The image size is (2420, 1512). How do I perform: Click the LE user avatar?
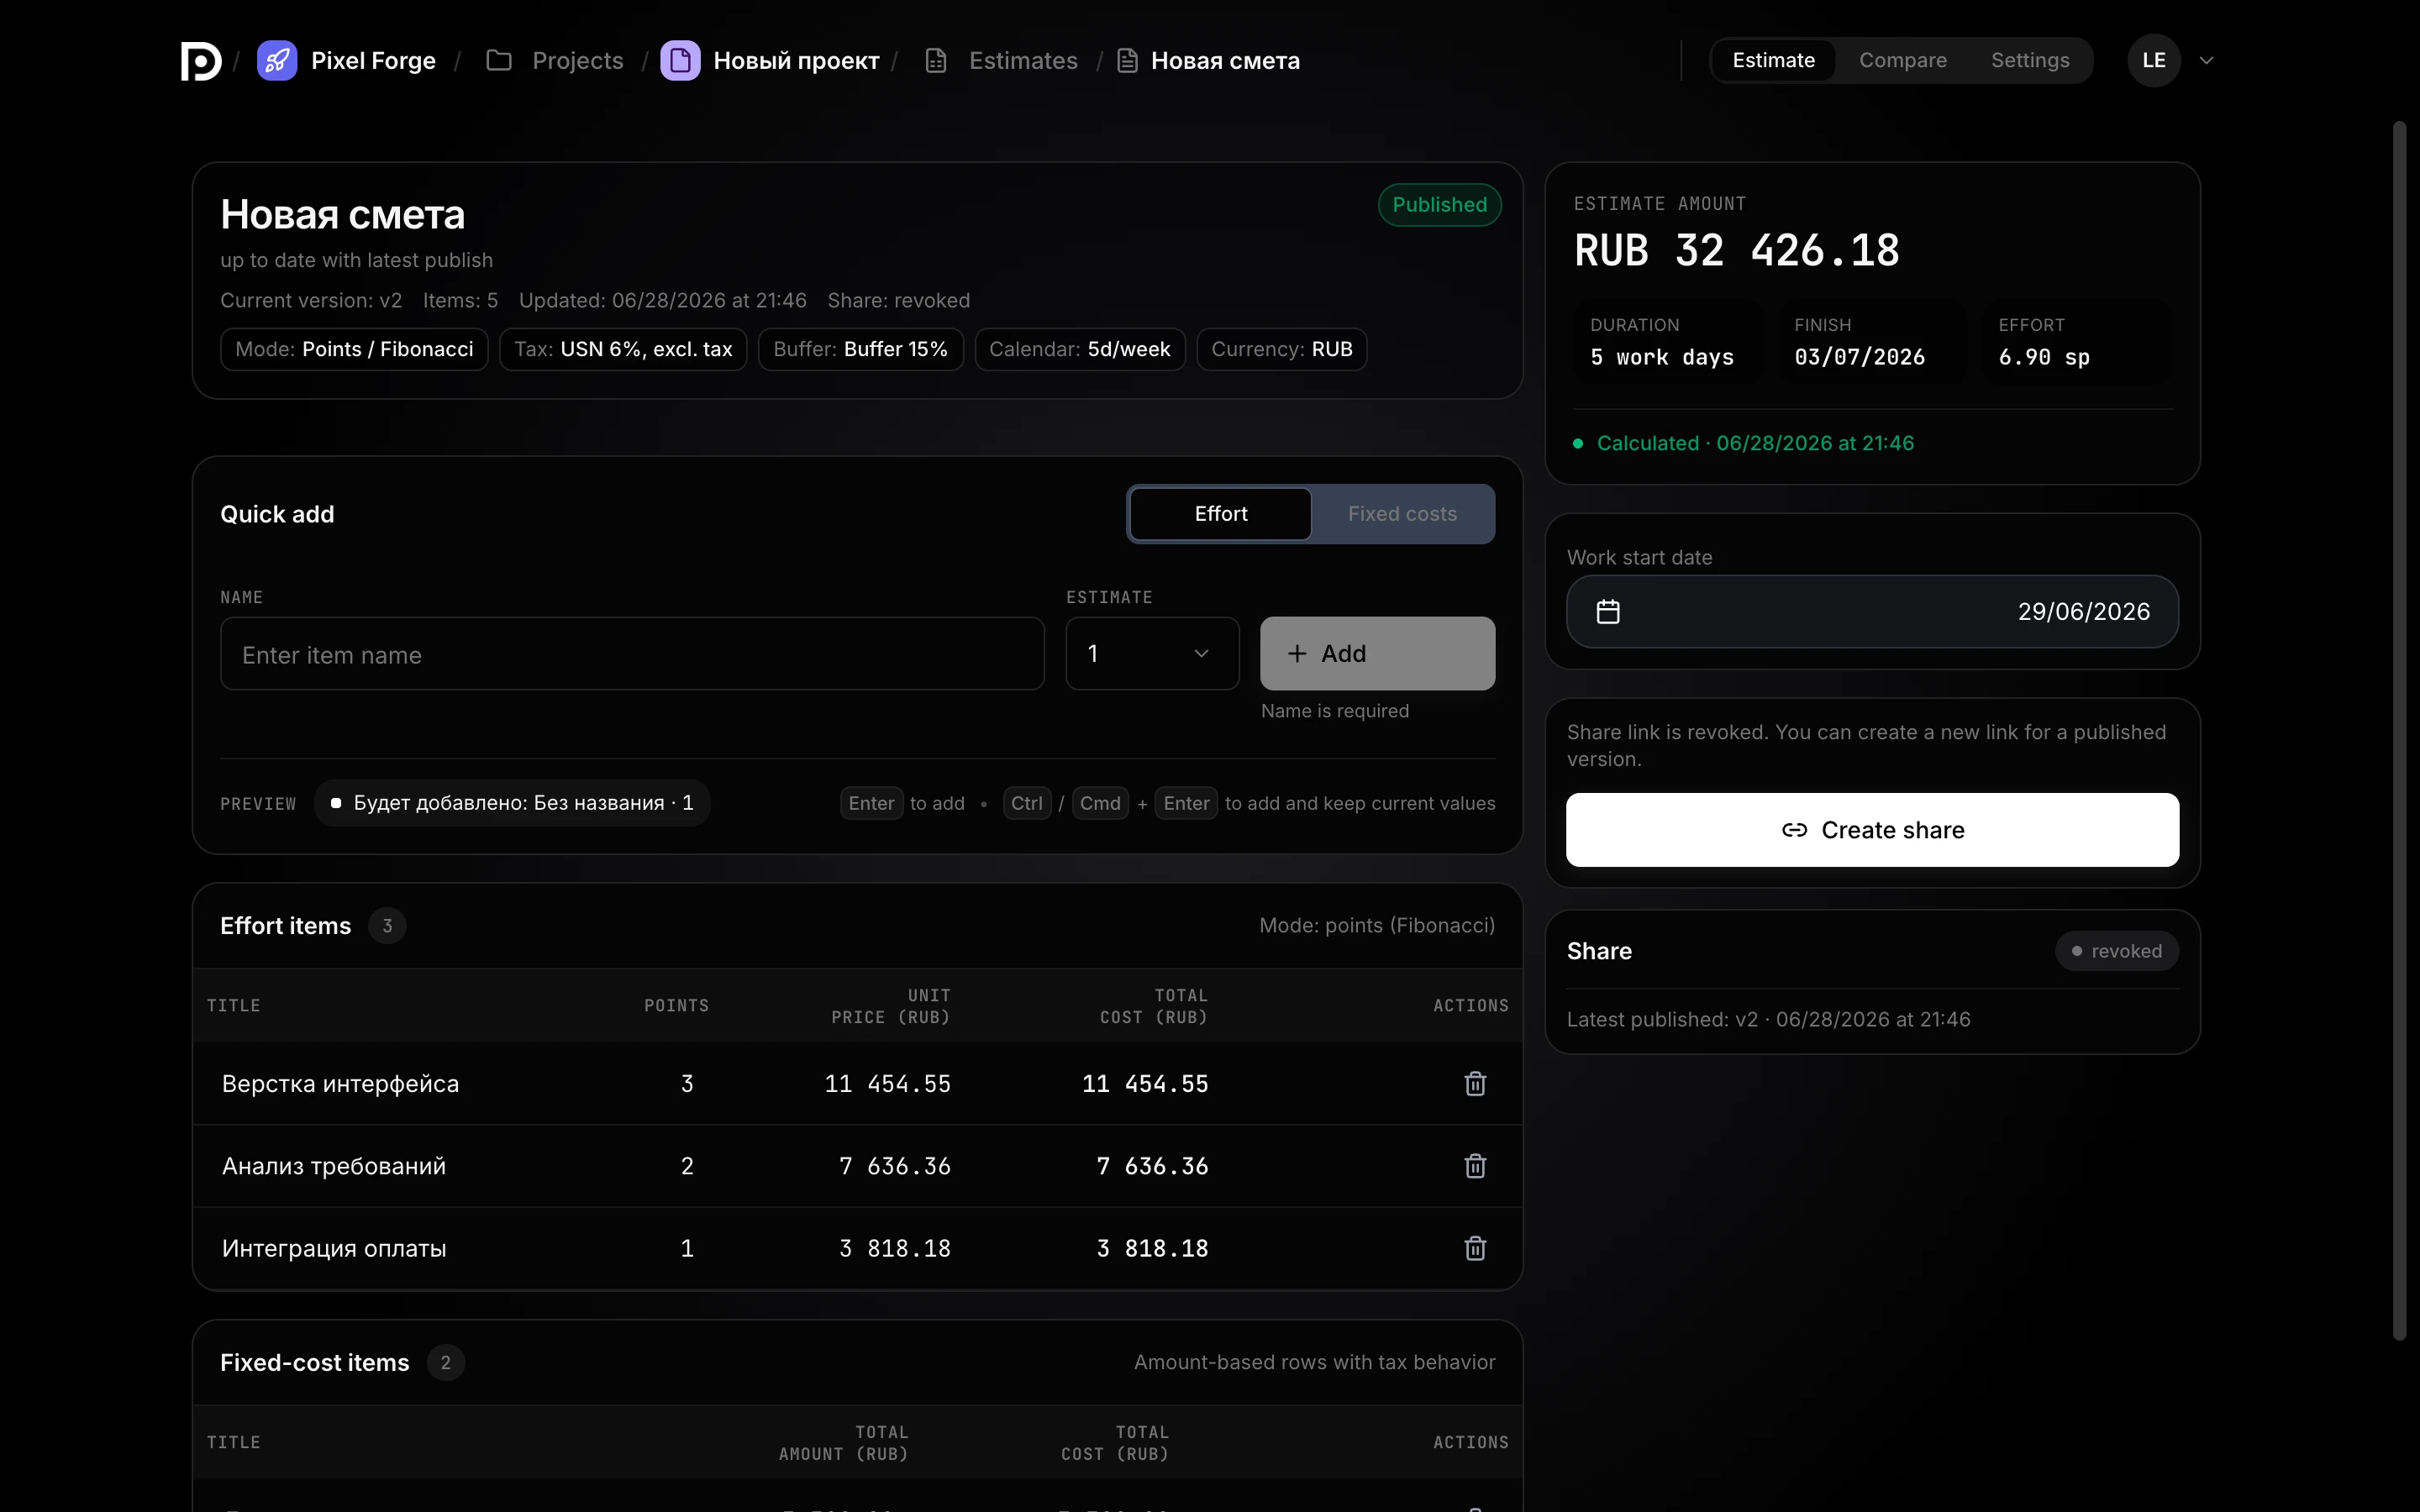(x=2154, y=61)
